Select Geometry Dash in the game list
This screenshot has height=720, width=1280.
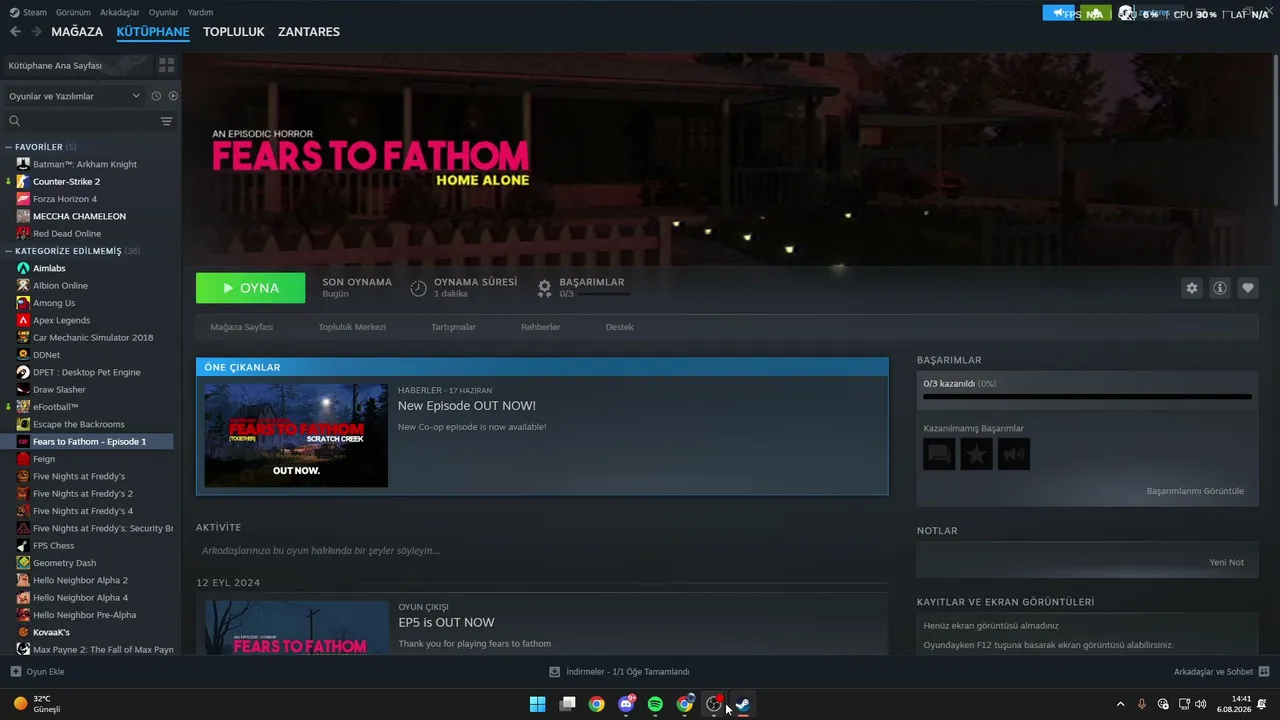point(64,563)
